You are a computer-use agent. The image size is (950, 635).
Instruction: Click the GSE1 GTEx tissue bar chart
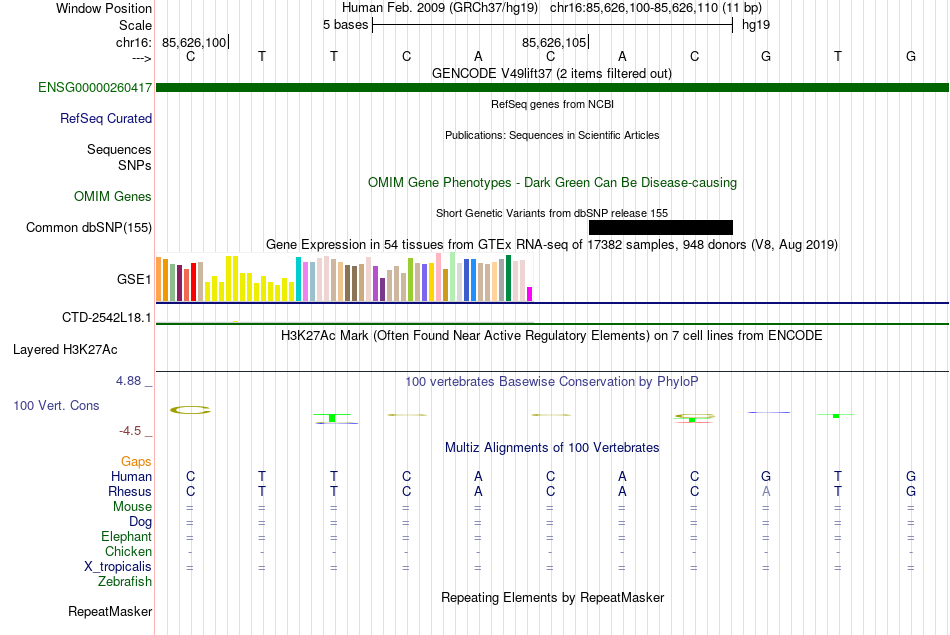[344, 278]
